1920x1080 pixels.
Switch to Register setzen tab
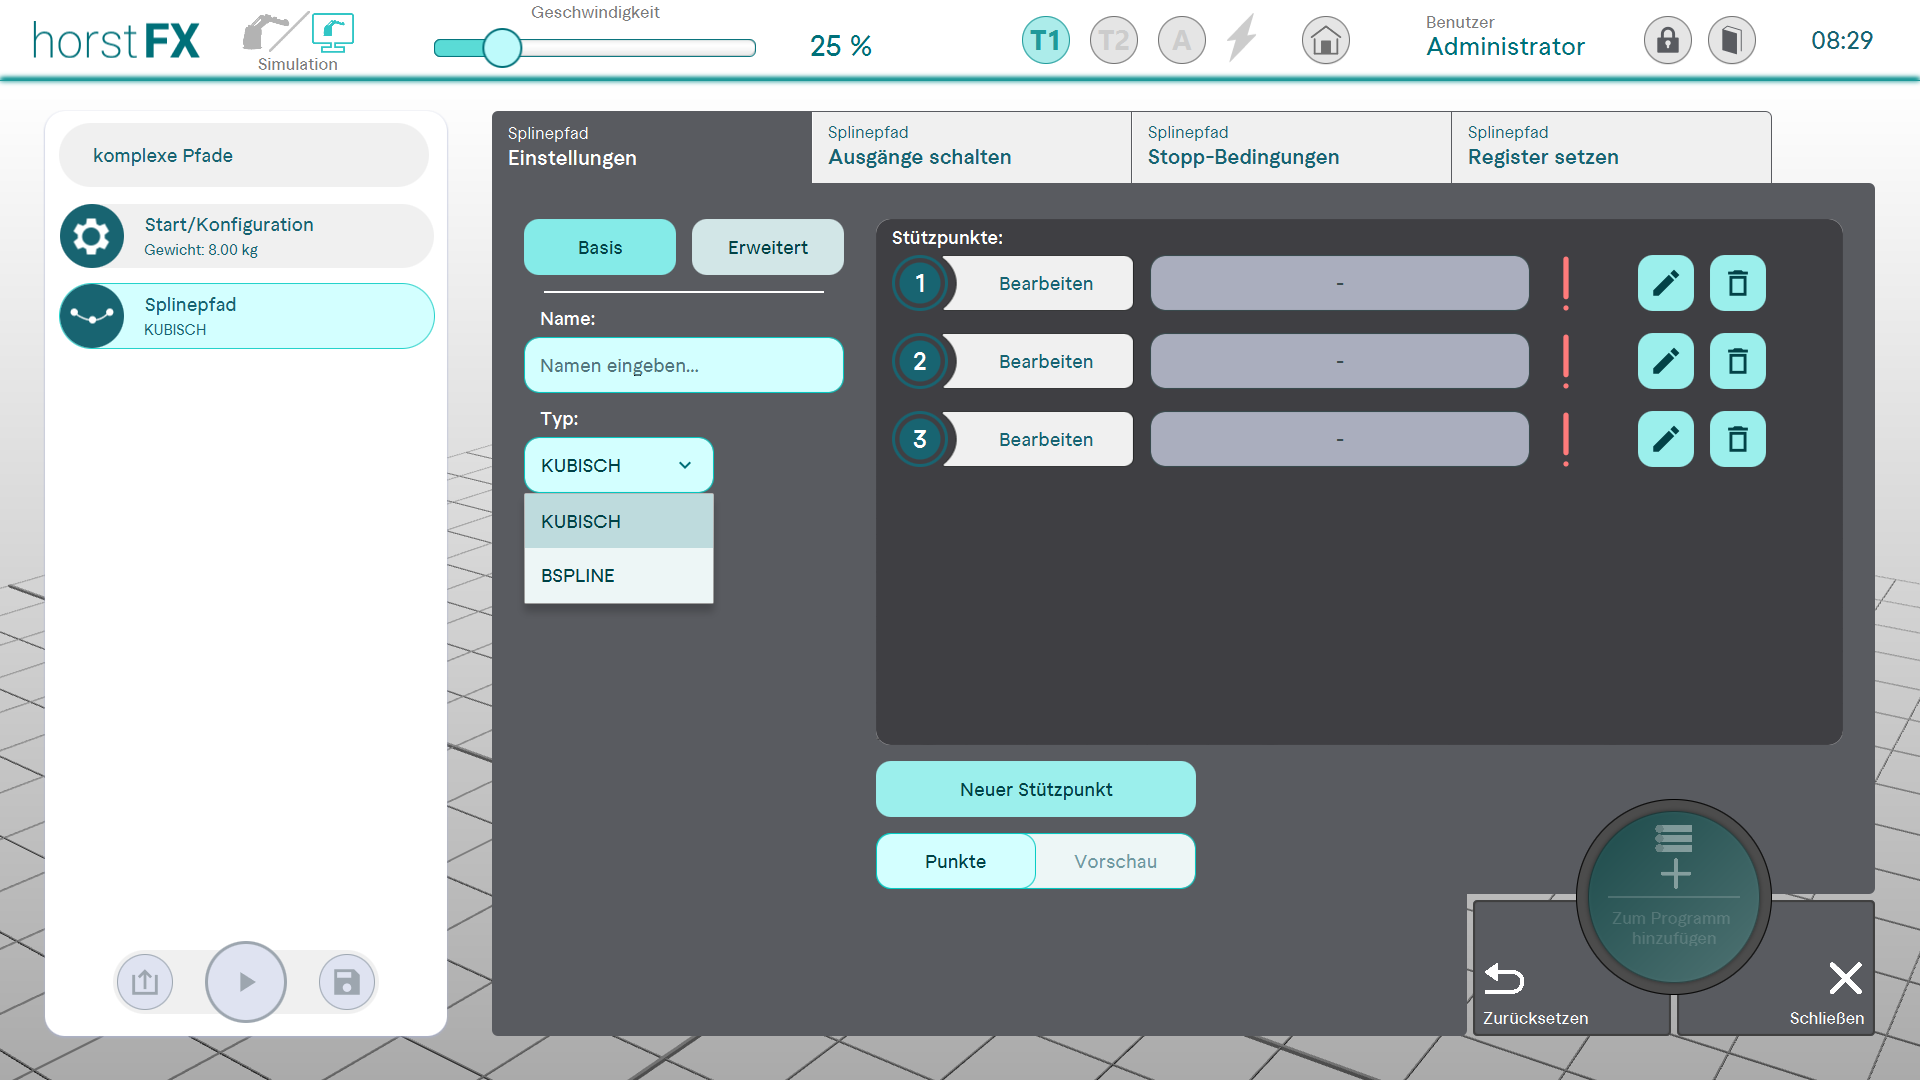(x=1610, y=147)
